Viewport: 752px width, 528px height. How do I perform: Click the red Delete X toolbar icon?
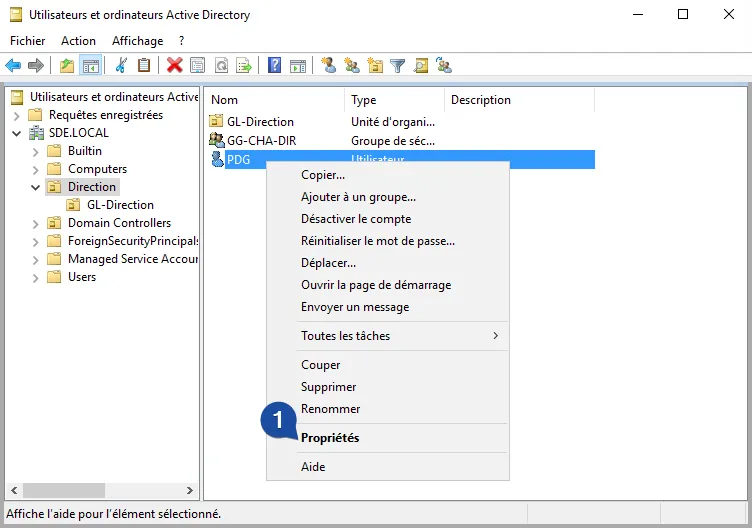pyautogui.click(x=174, y=66)
